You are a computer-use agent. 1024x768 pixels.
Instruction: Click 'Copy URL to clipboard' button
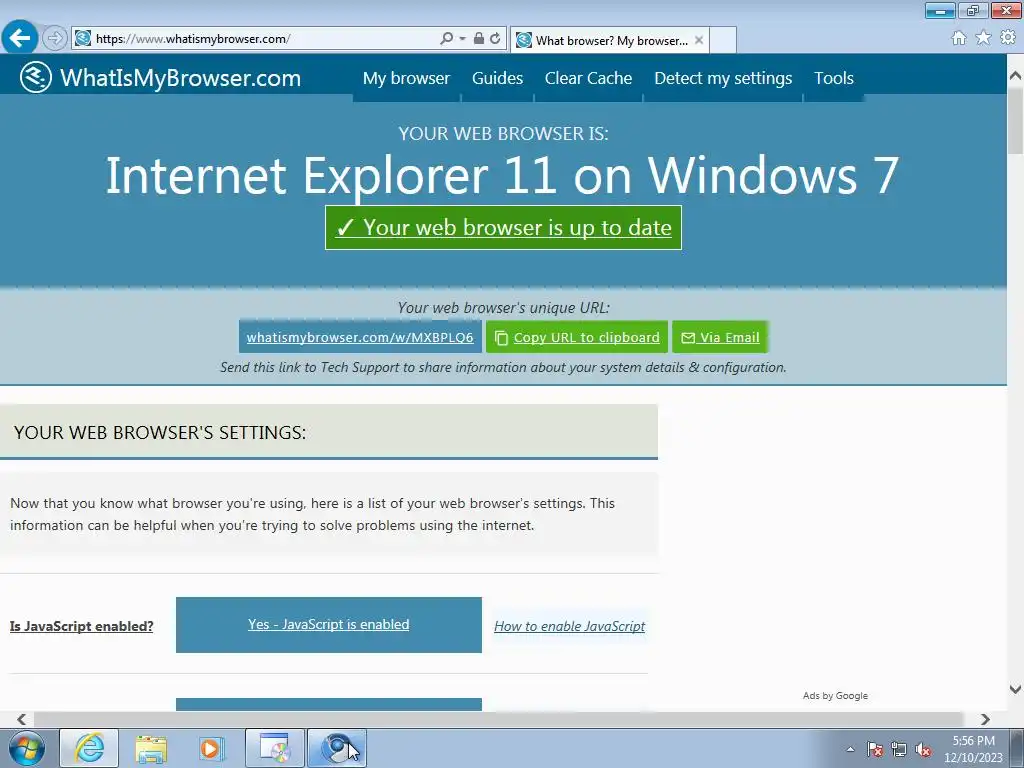click(x=577, y=337)
